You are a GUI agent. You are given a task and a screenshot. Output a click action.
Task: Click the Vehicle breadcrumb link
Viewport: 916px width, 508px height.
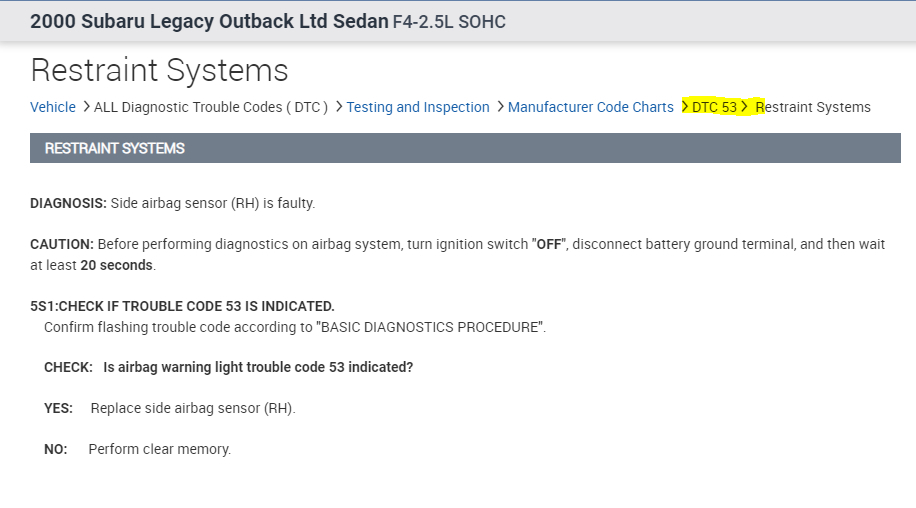click(52, 107)
